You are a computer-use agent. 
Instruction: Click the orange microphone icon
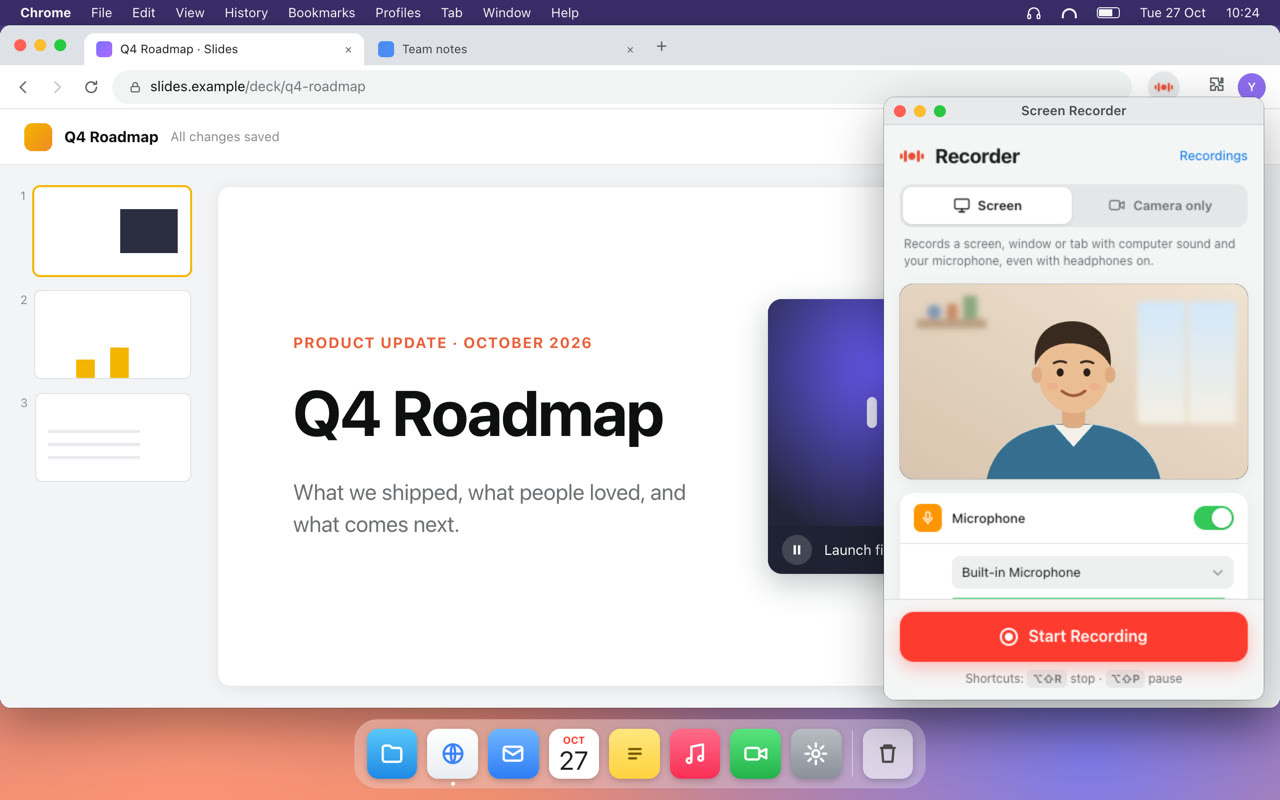(928, 518)
